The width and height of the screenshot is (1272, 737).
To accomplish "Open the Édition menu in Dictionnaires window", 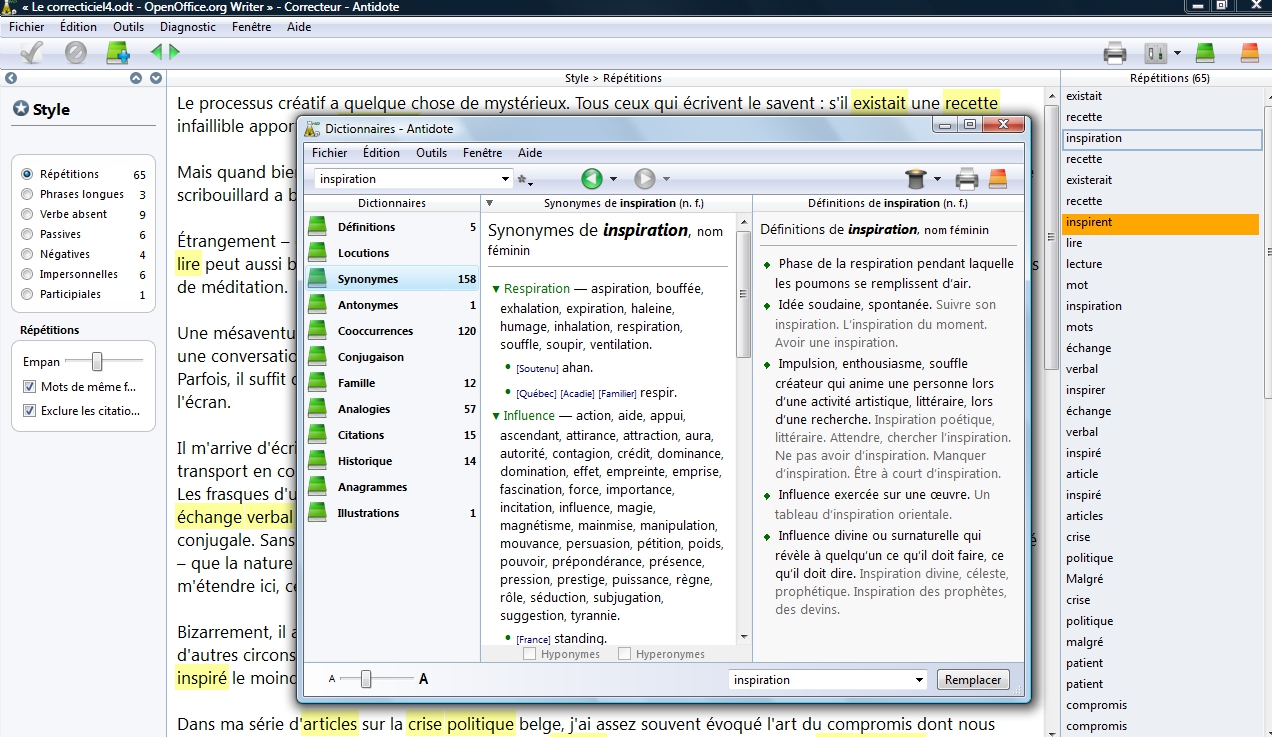I will click(381, 153).
